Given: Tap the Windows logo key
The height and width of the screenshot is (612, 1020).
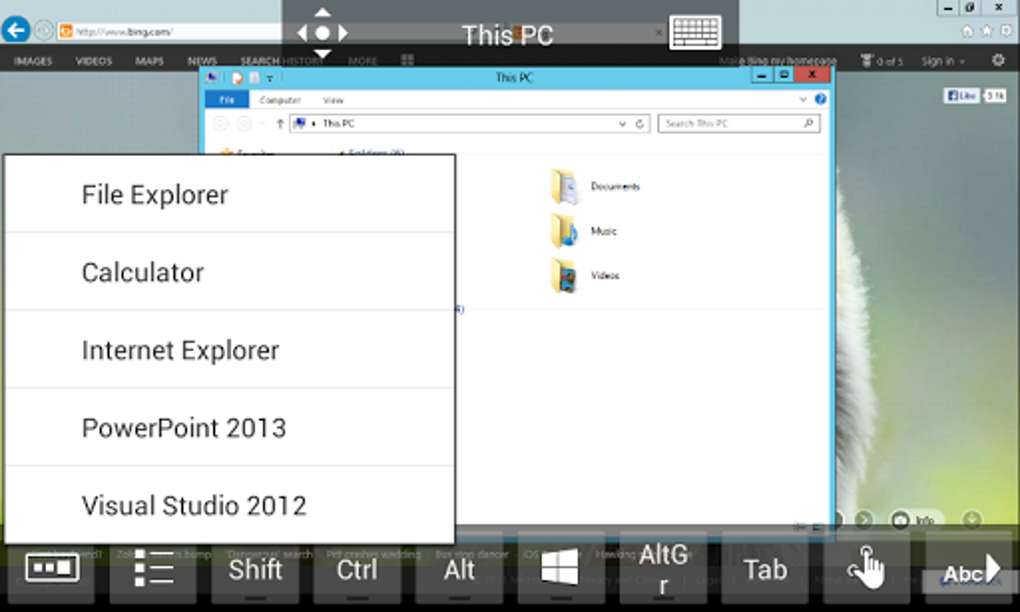Looking at the screenshot, I should point(560,567).
